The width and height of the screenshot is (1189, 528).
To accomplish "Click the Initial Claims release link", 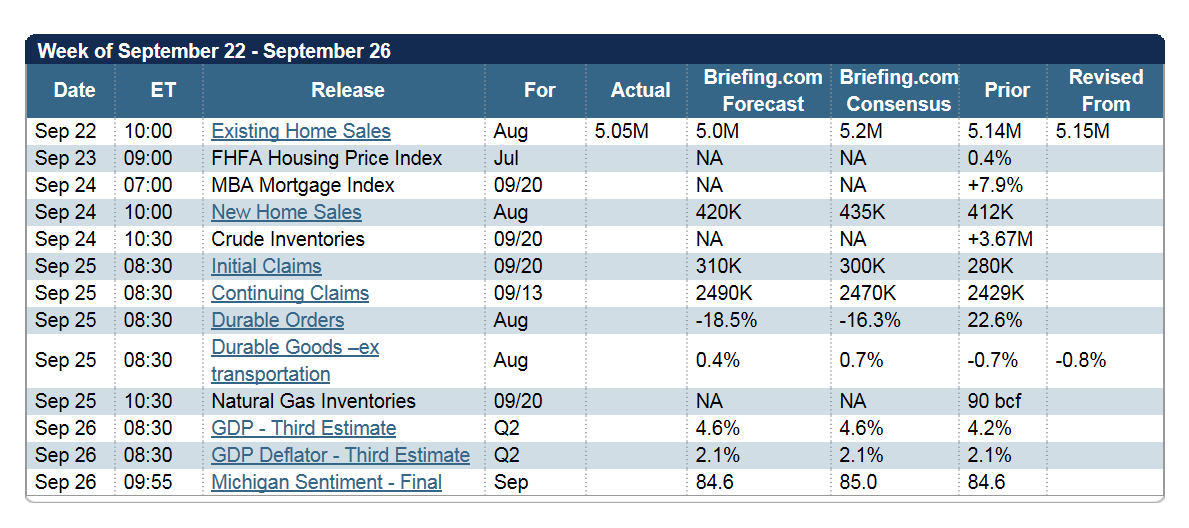I will coord(266,266).
